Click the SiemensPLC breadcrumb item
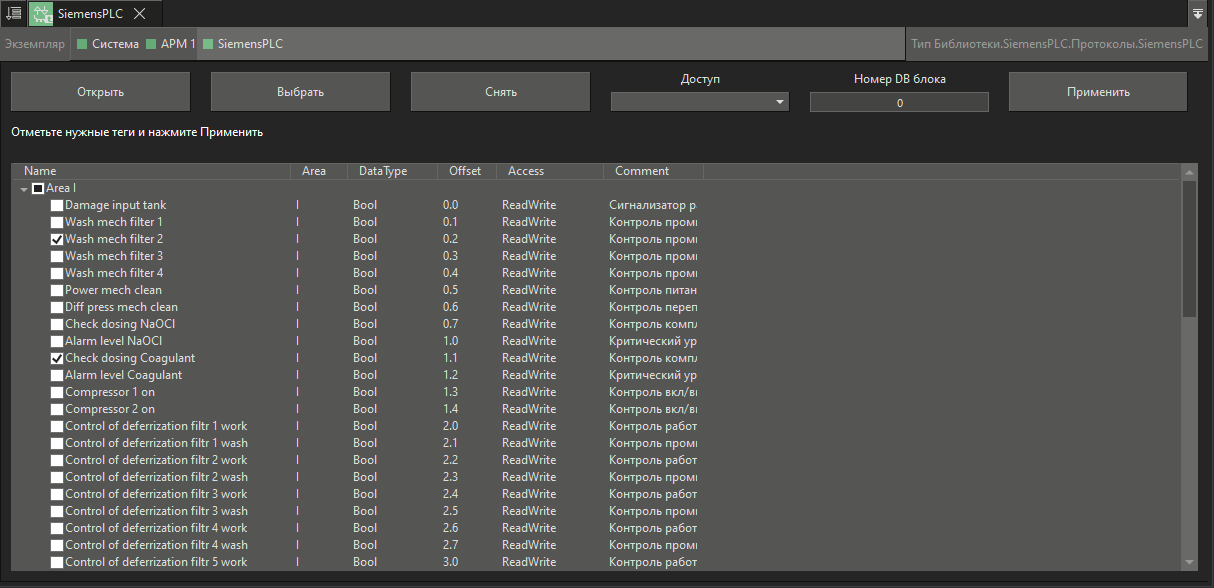The image size is (1214, 588). (243, 44)
